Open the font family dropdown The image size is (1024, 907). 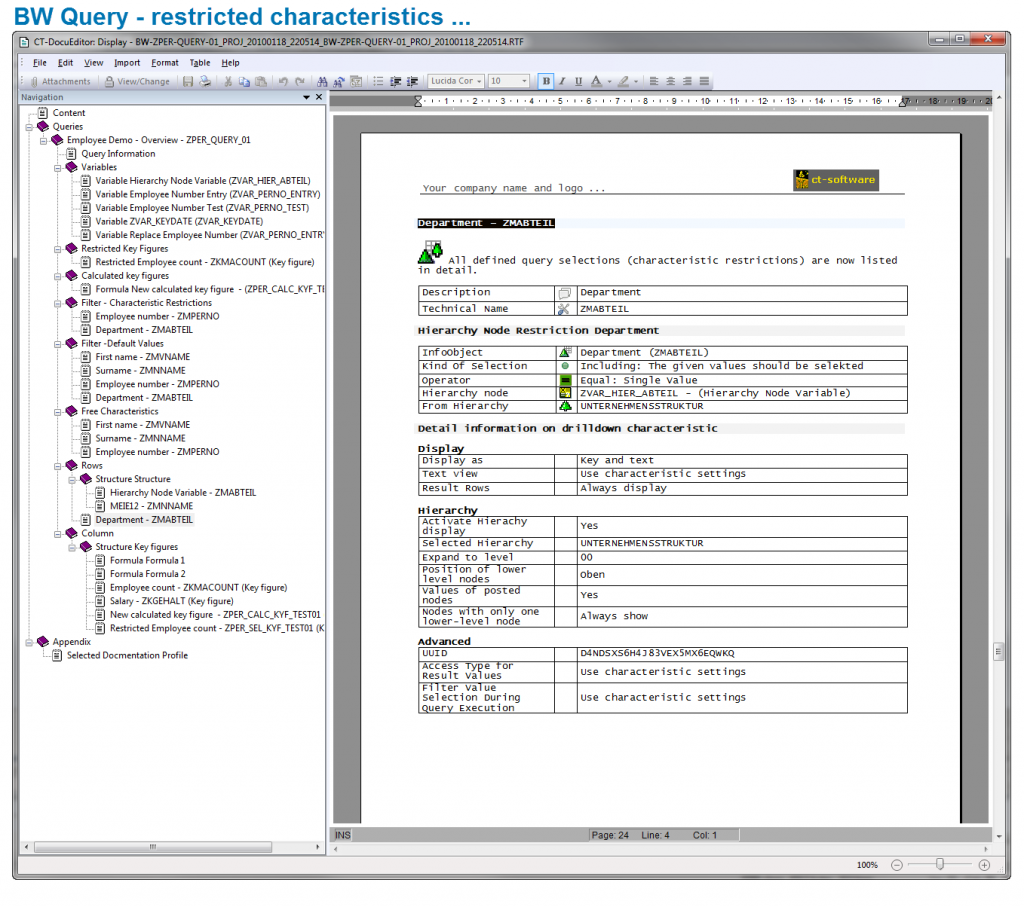point(478,82)
